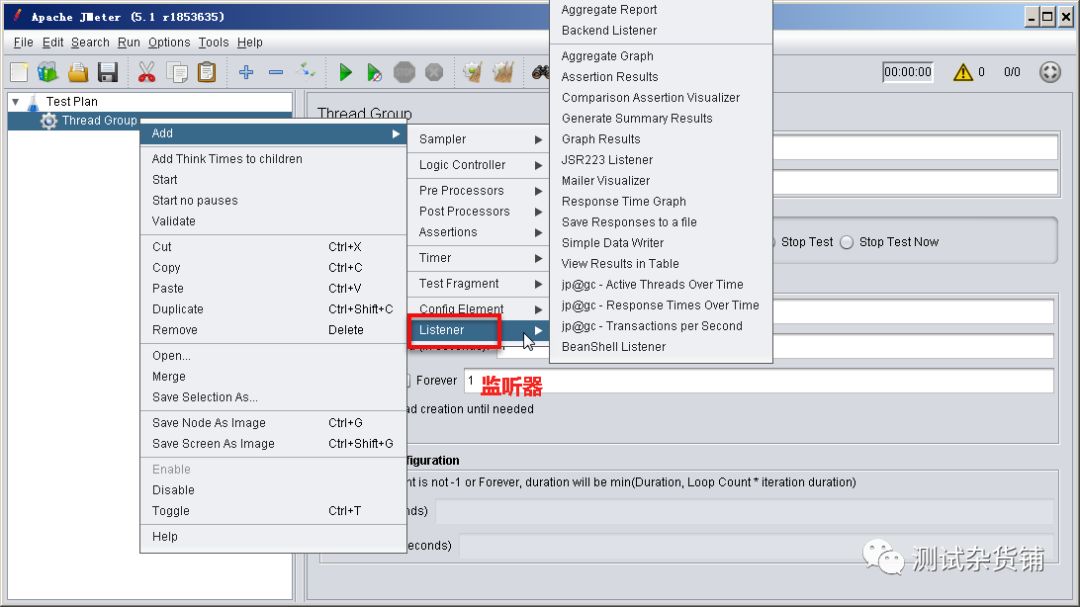Click Disable in context menu

coord(273,490)
